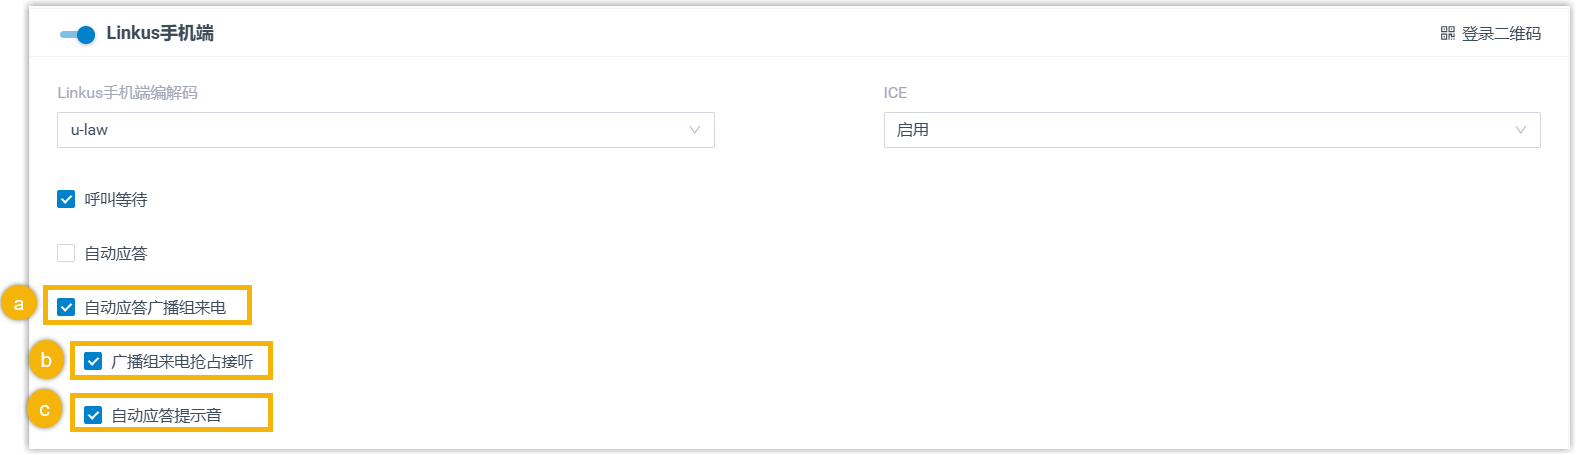Disable the 广播组来电抢占接听 checkbox

pyautogui.click(x=93, y=361)
